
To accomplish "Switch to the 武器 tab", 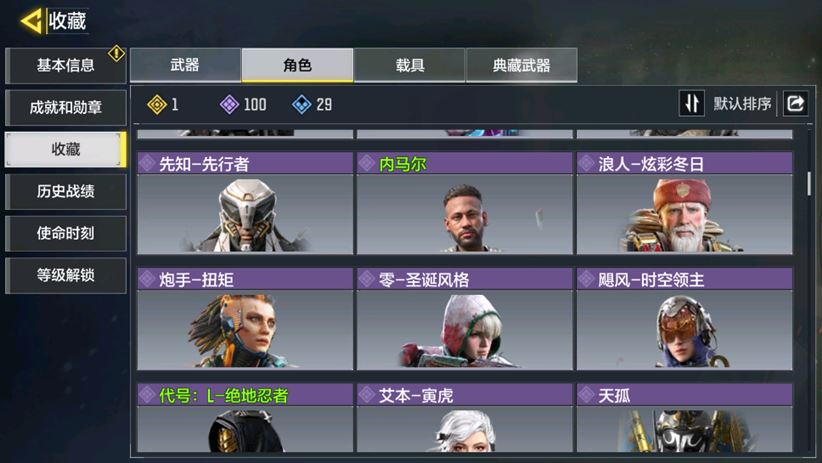I will [185, 65].
